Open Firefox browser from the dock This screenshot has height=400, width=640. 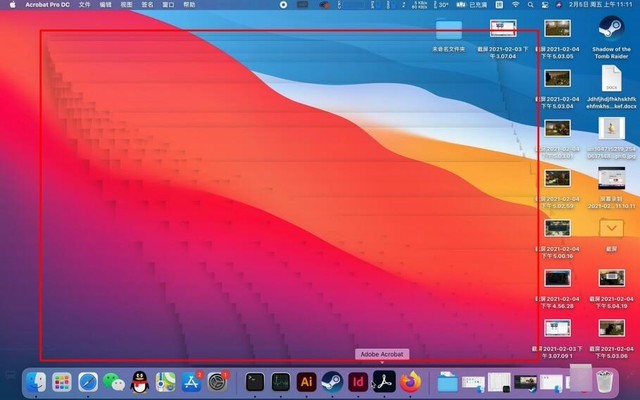(410, 381)
